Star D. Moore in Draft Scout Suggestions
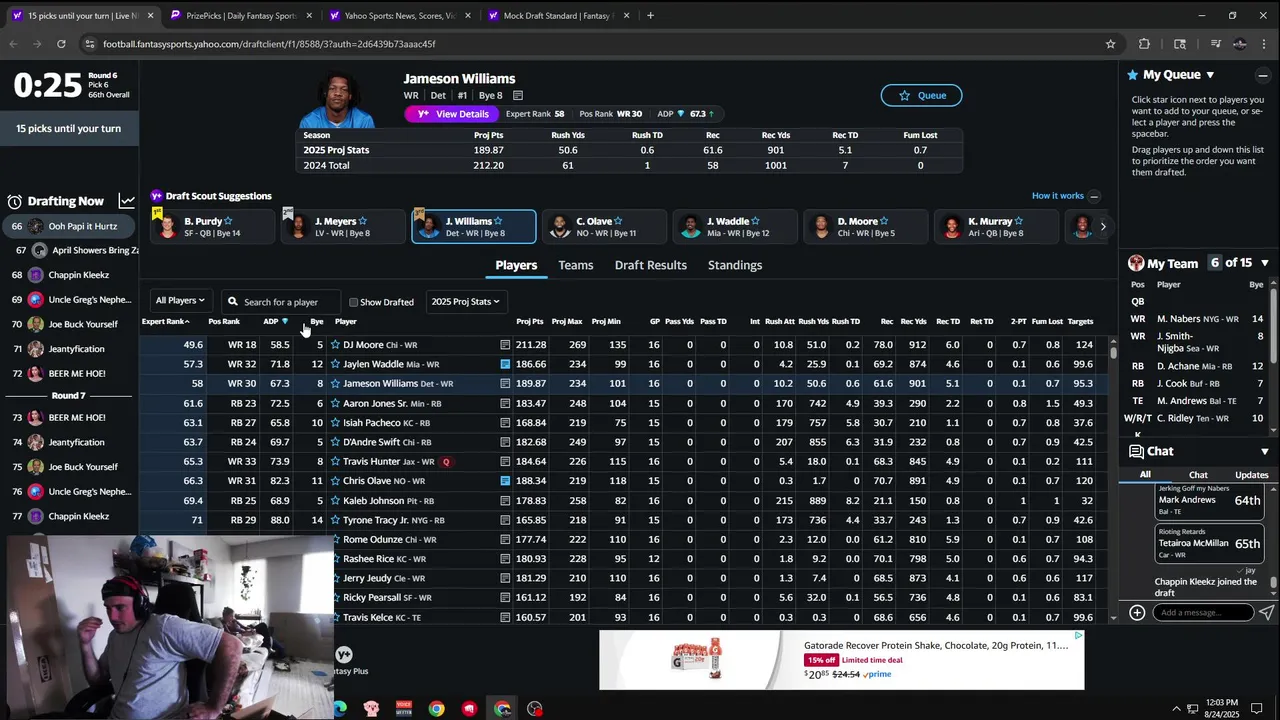 click(884, 221)
